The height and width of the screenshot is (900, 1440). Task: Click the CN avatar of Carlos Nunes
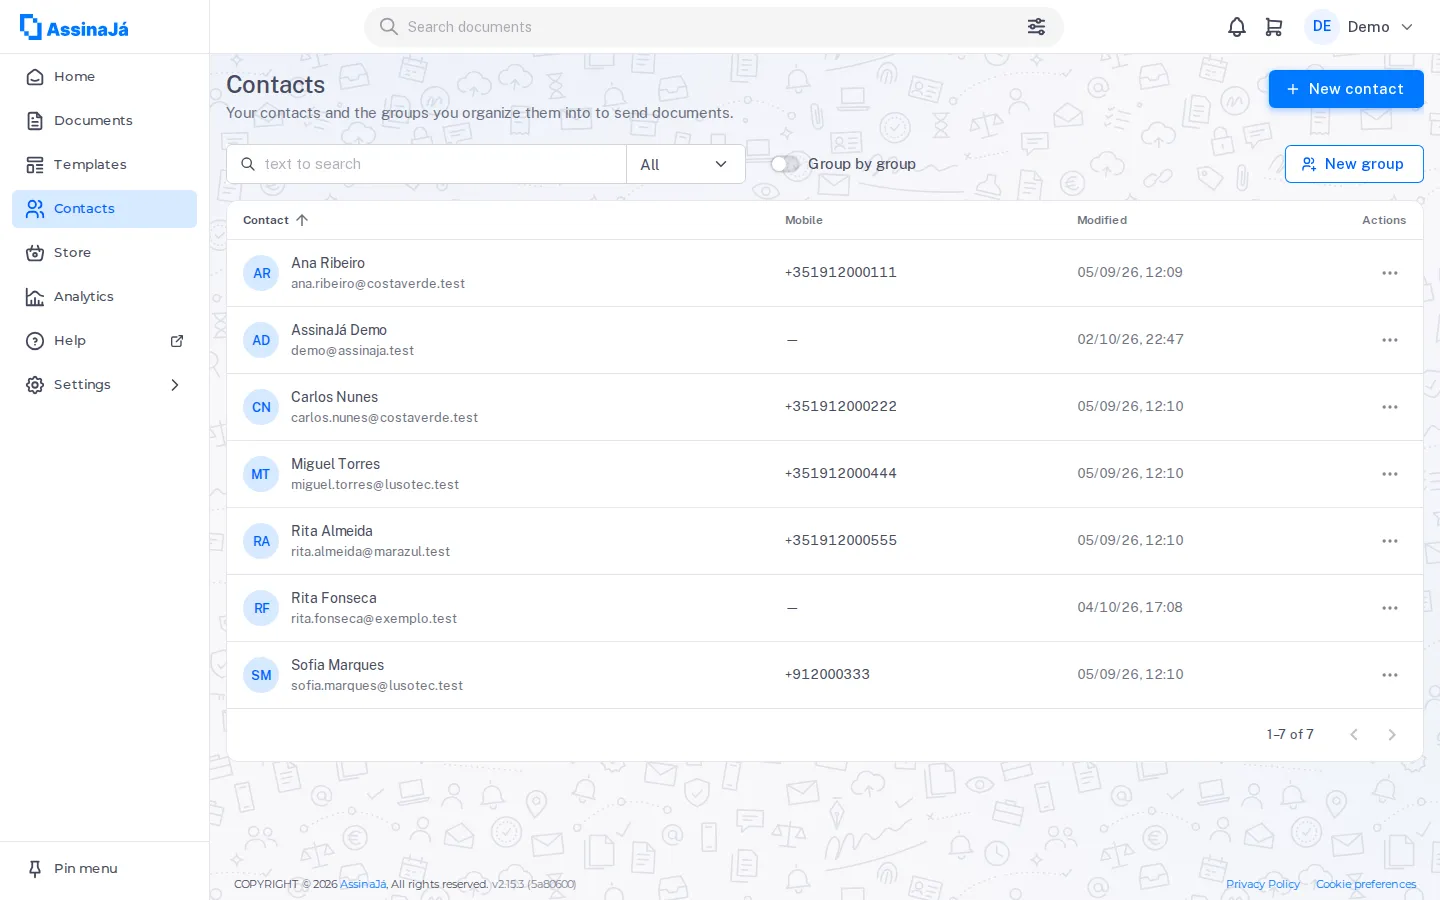click(261, 407)
